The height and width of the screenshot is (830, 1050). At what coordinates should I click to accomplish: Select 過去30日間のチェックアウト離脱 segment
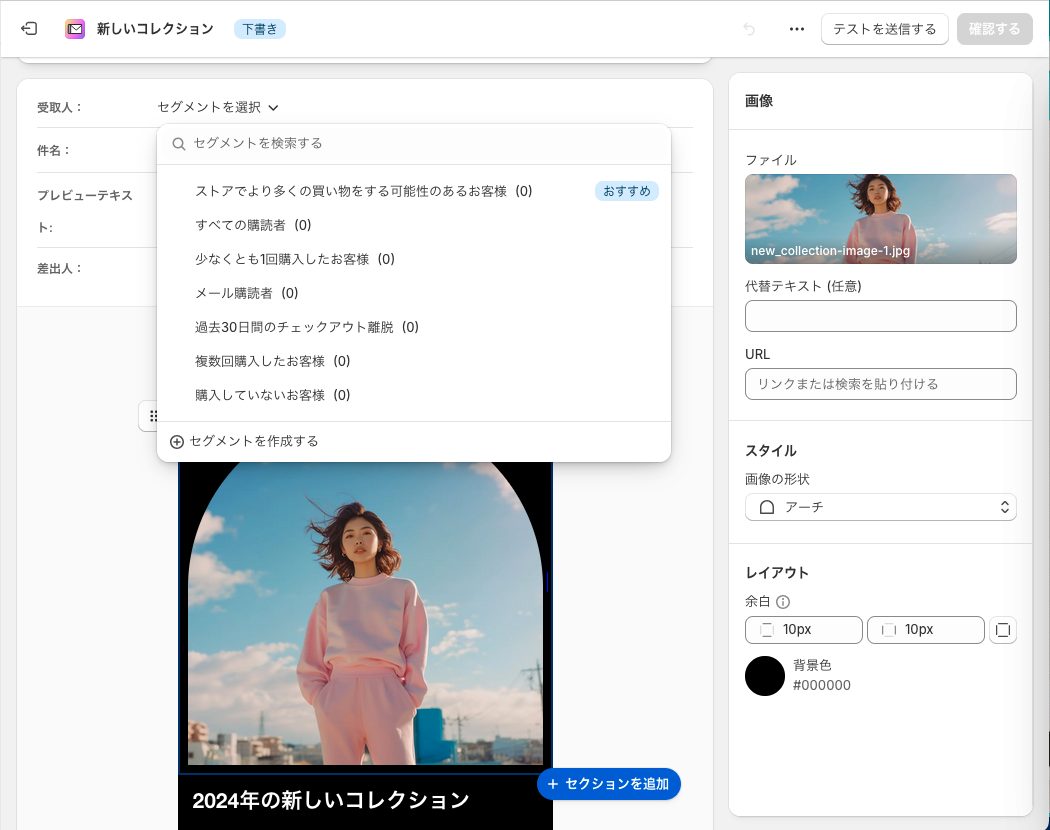click(x=413, y=327)
